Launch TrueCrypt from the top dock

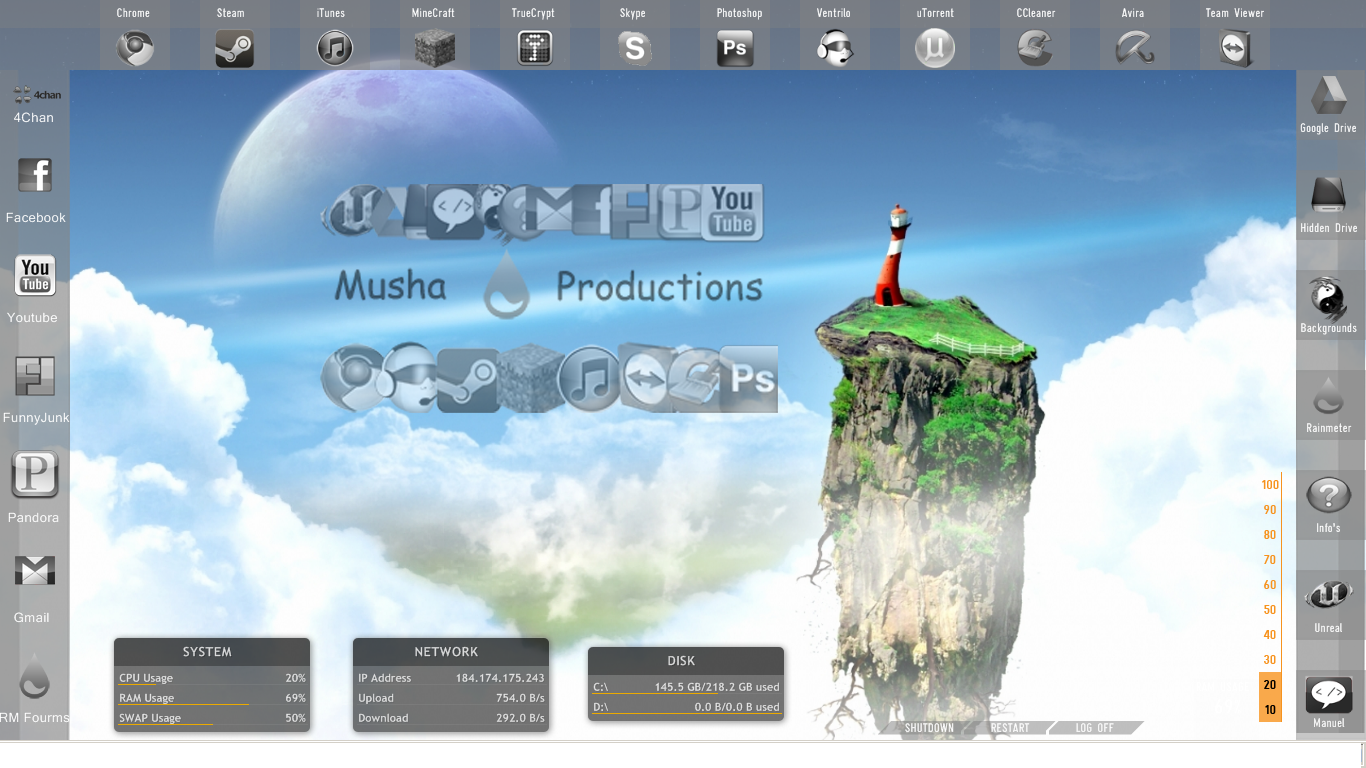[x=535, y=47]
